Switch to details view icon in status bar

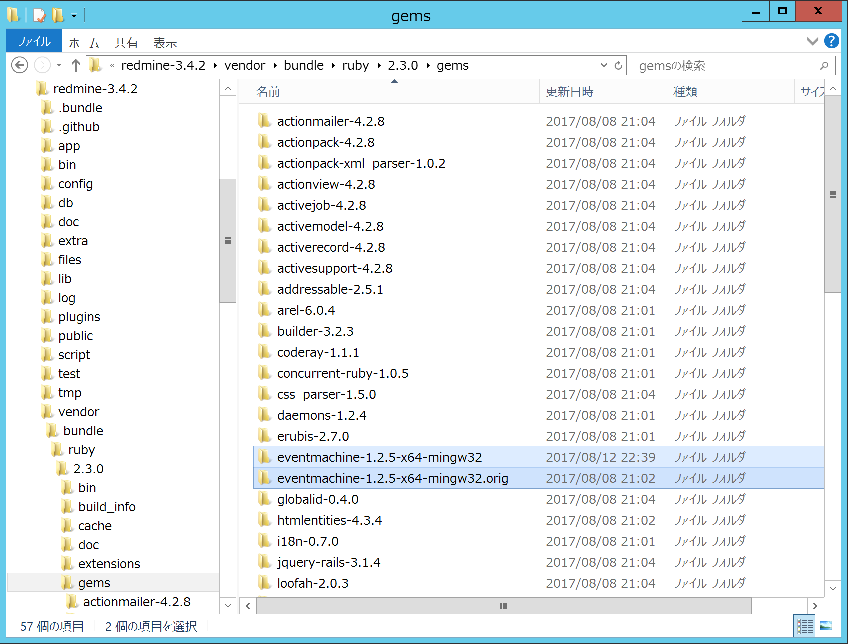click(x=805, y=626)
